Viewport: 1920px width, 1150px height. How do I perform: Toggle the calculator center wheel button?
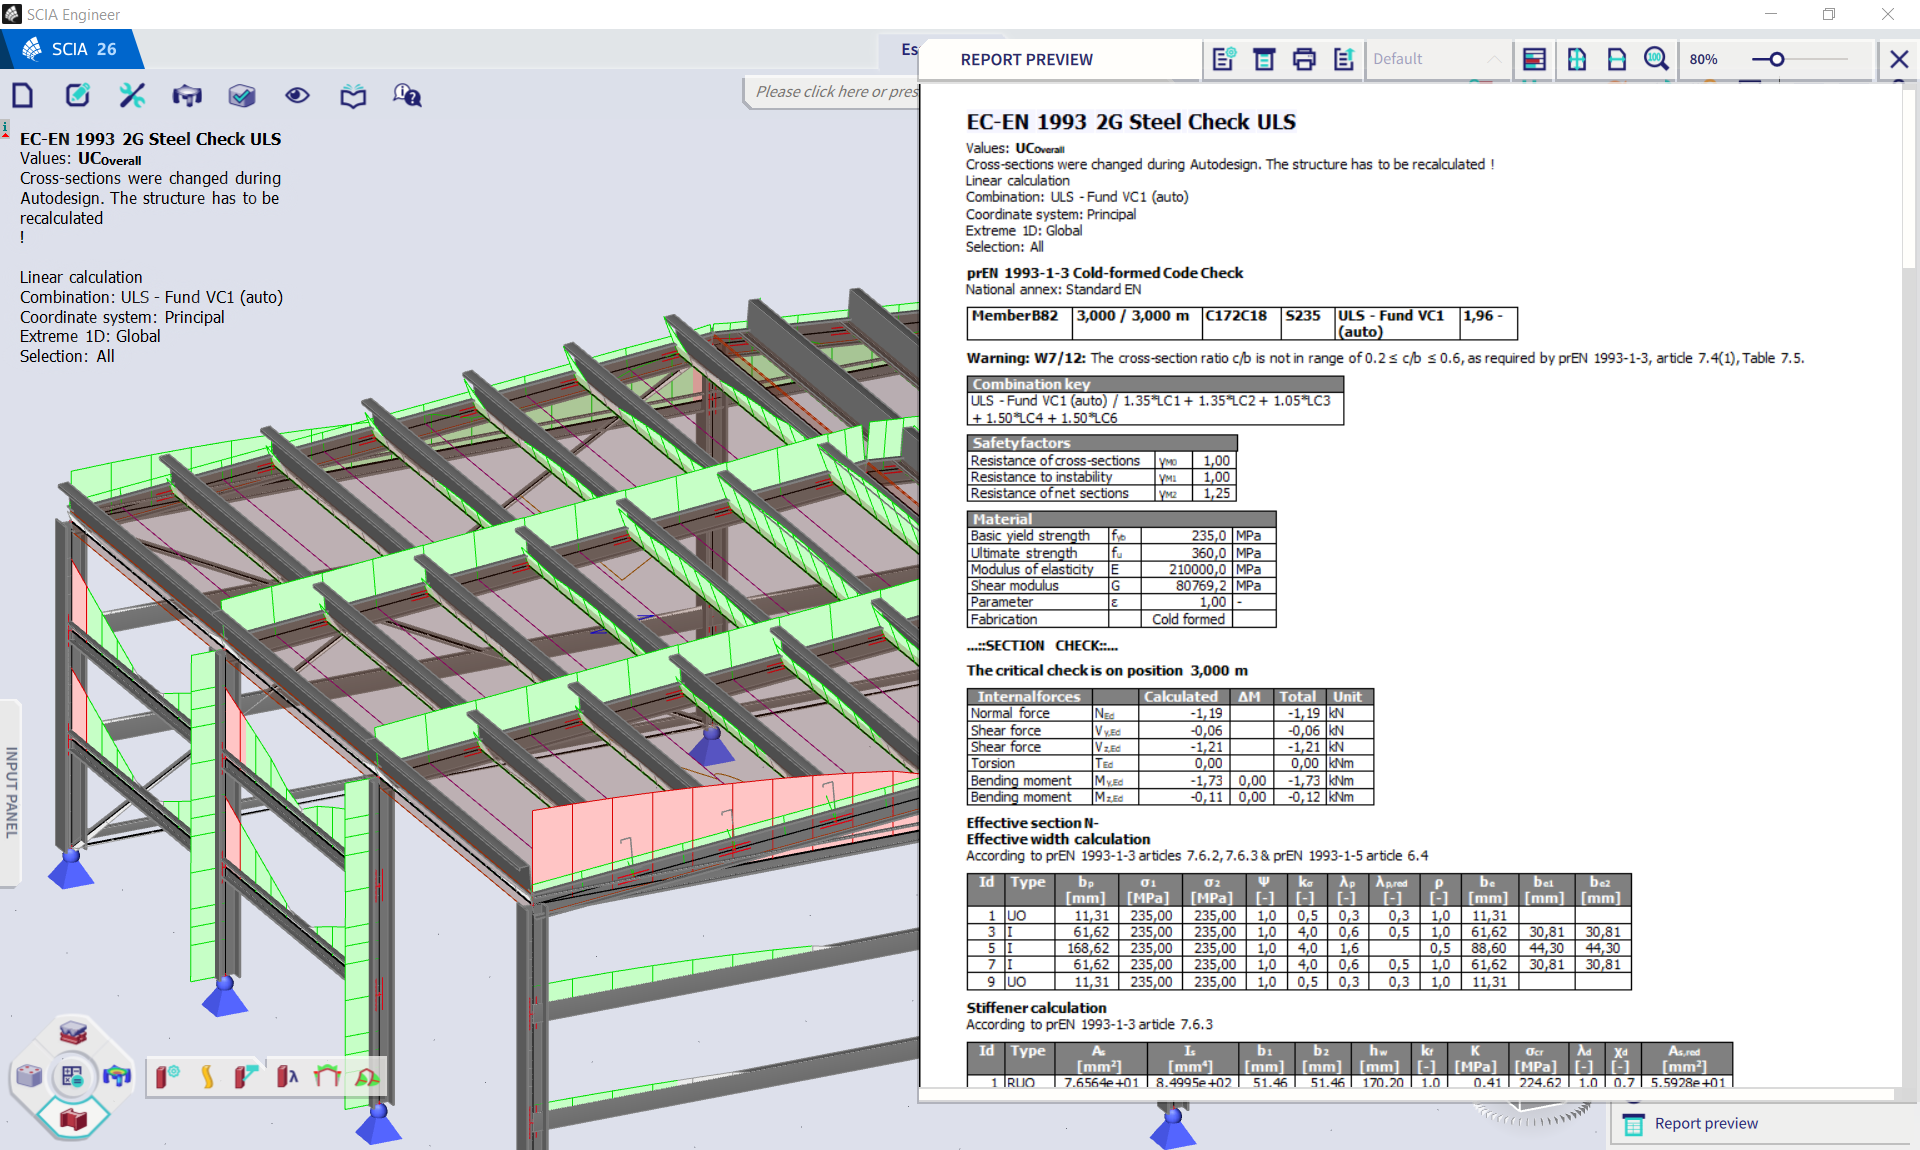point(72,1076)
